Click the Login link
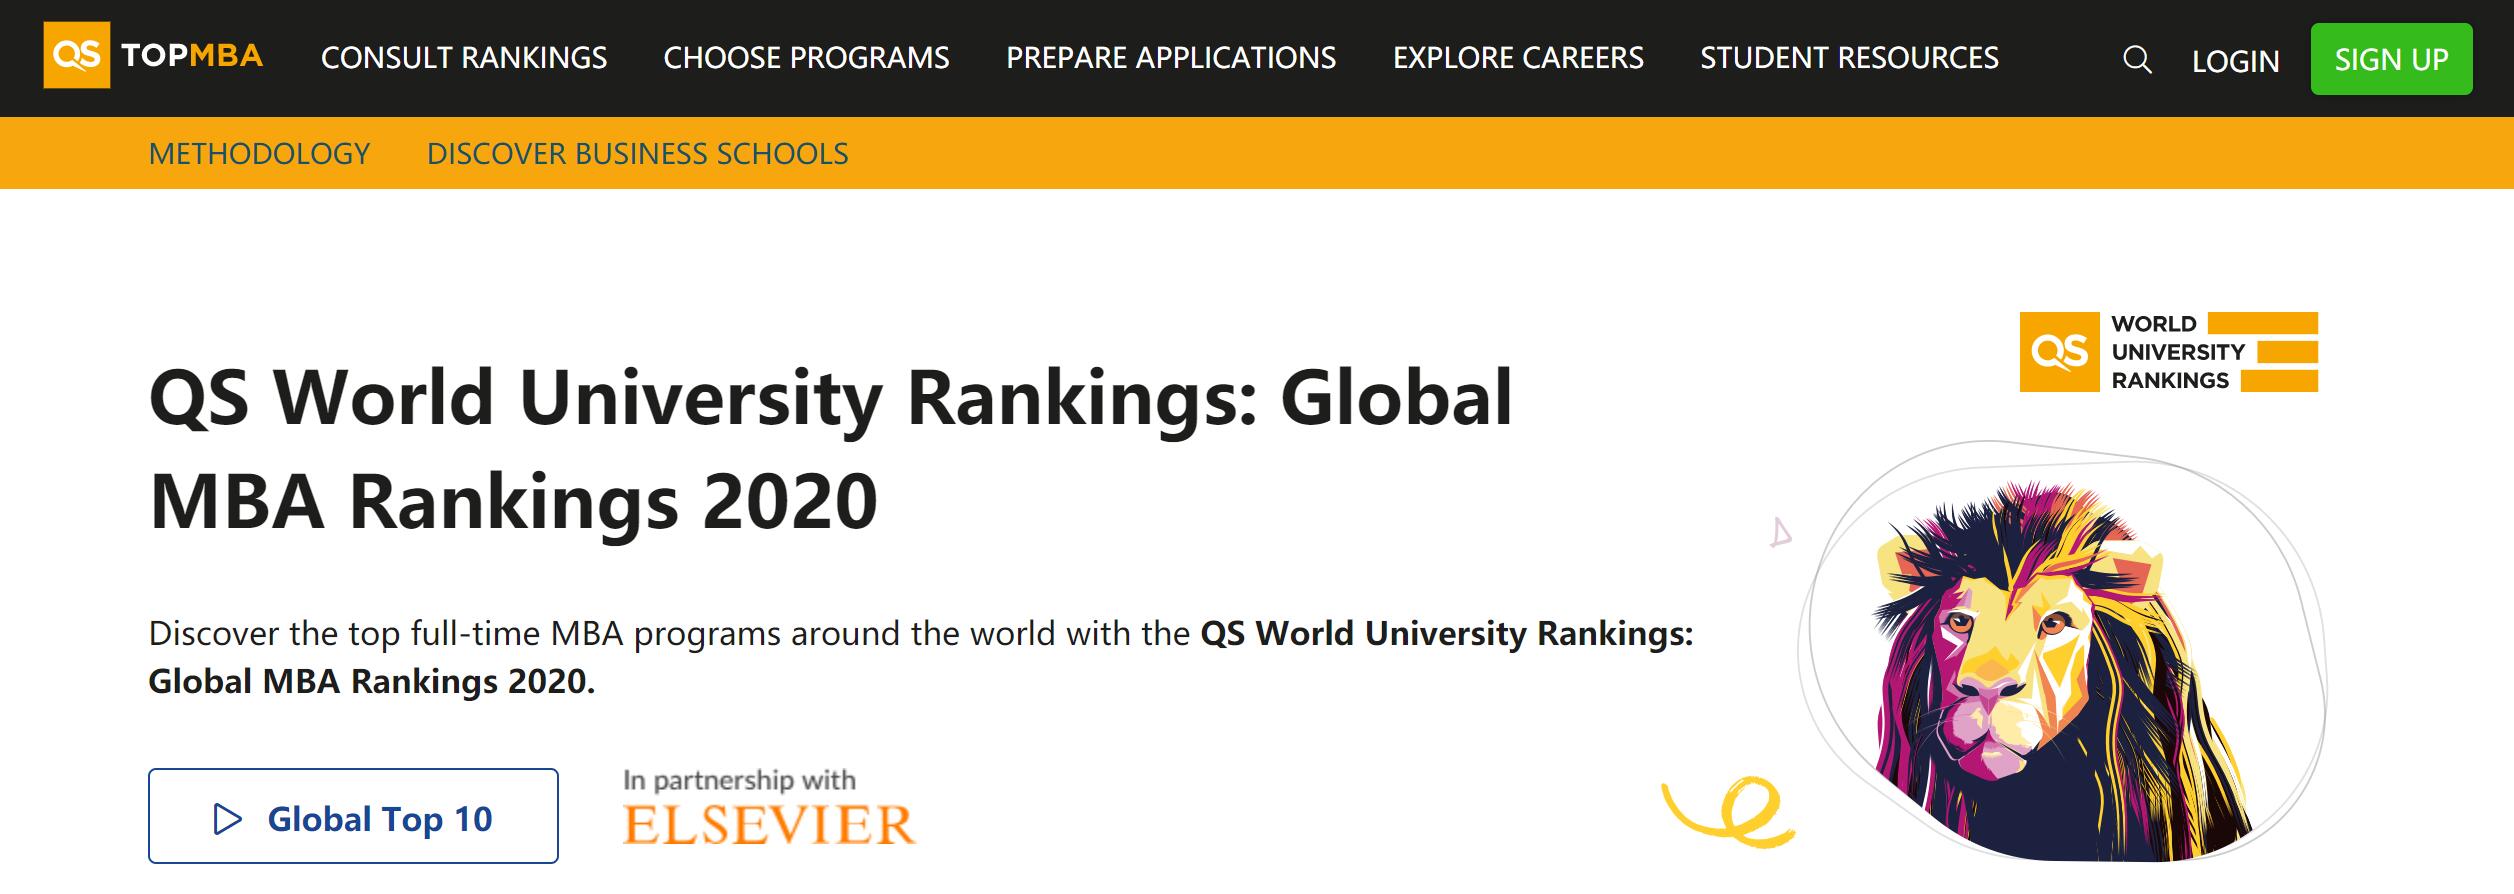The image size is (2514, 894). [2235, 61]
